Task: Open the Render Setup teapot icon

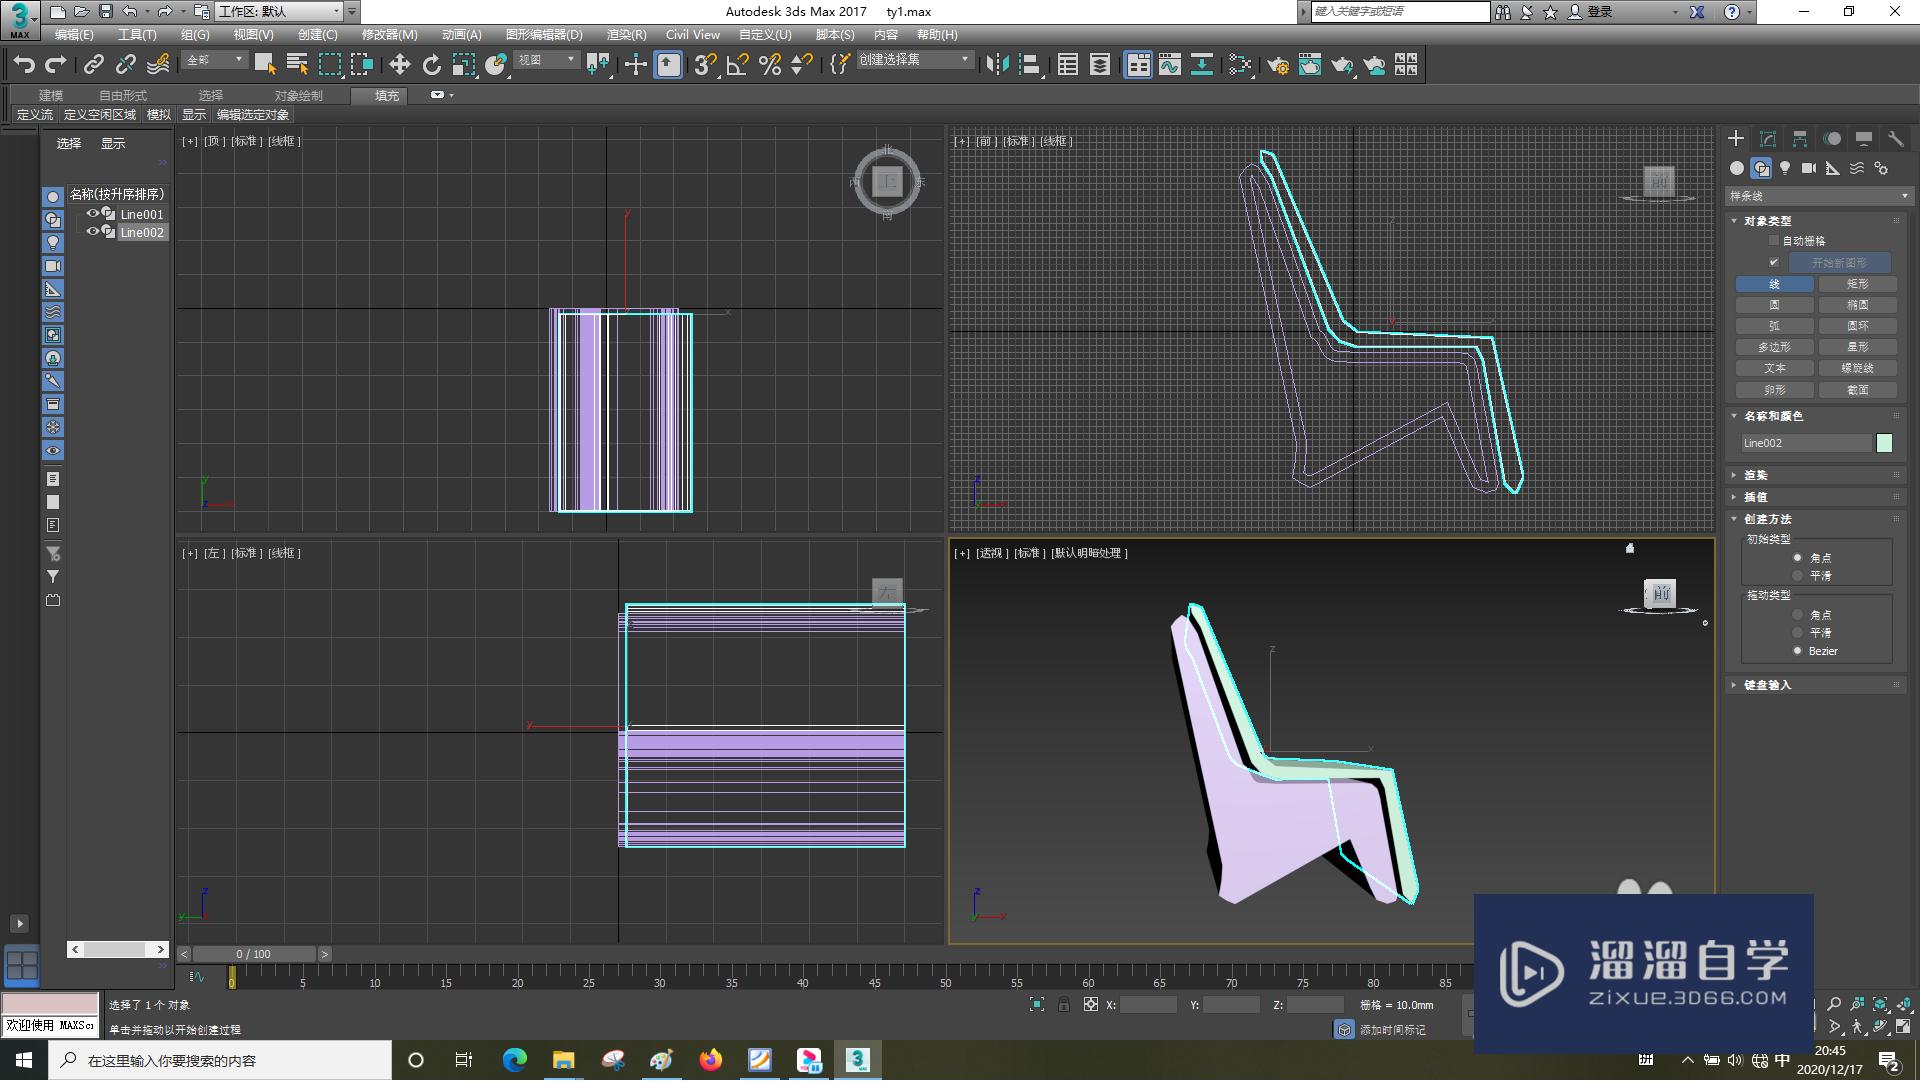Action: 1278,65
